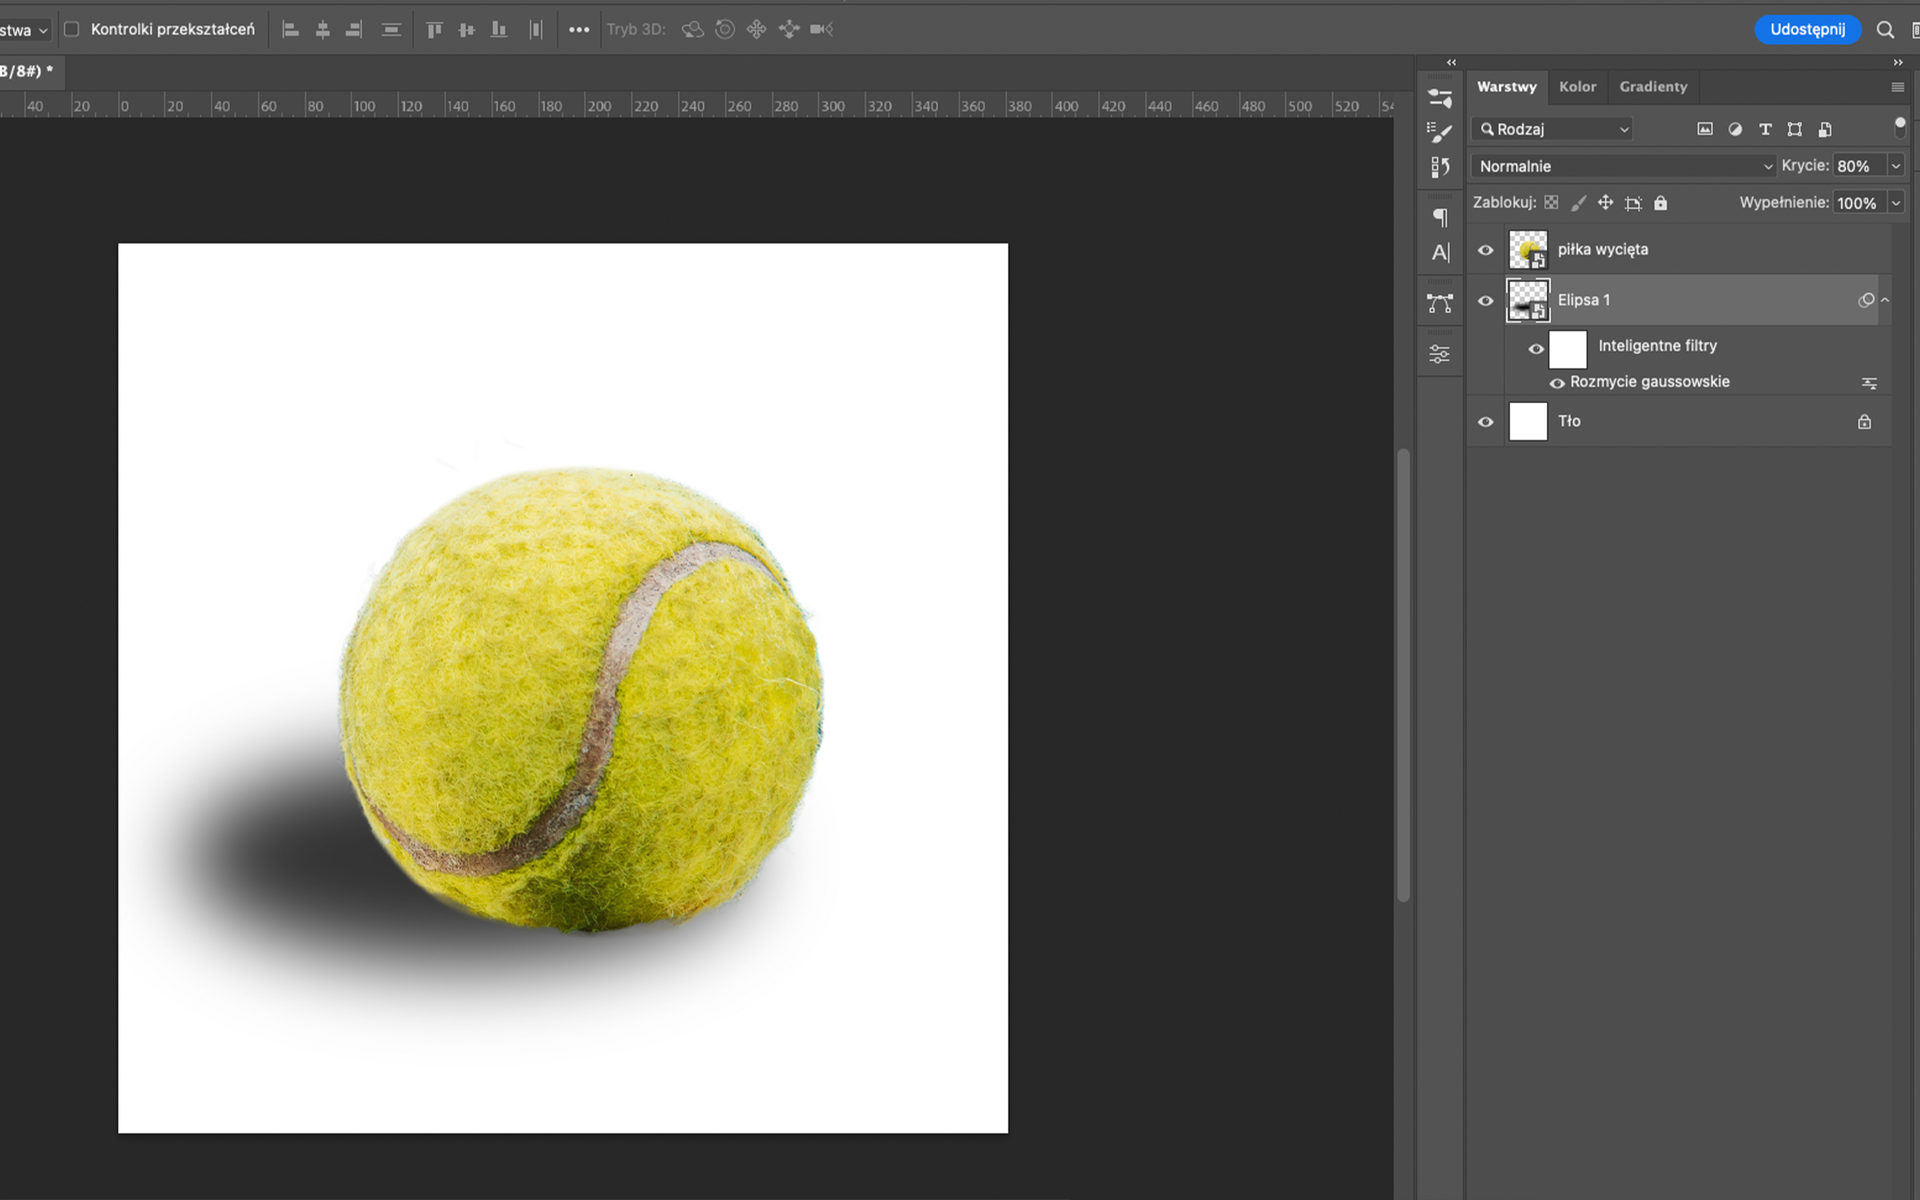Filter layers by pixel layers icon
Screen dimensions: 1920x1200
click(x=1705, y=129)
